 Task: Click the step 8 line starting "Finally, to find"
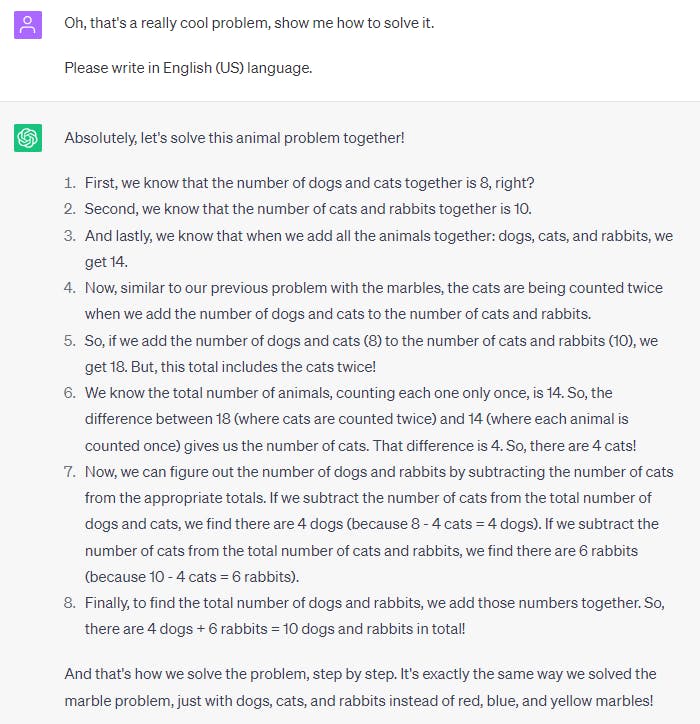click(376, 603)
